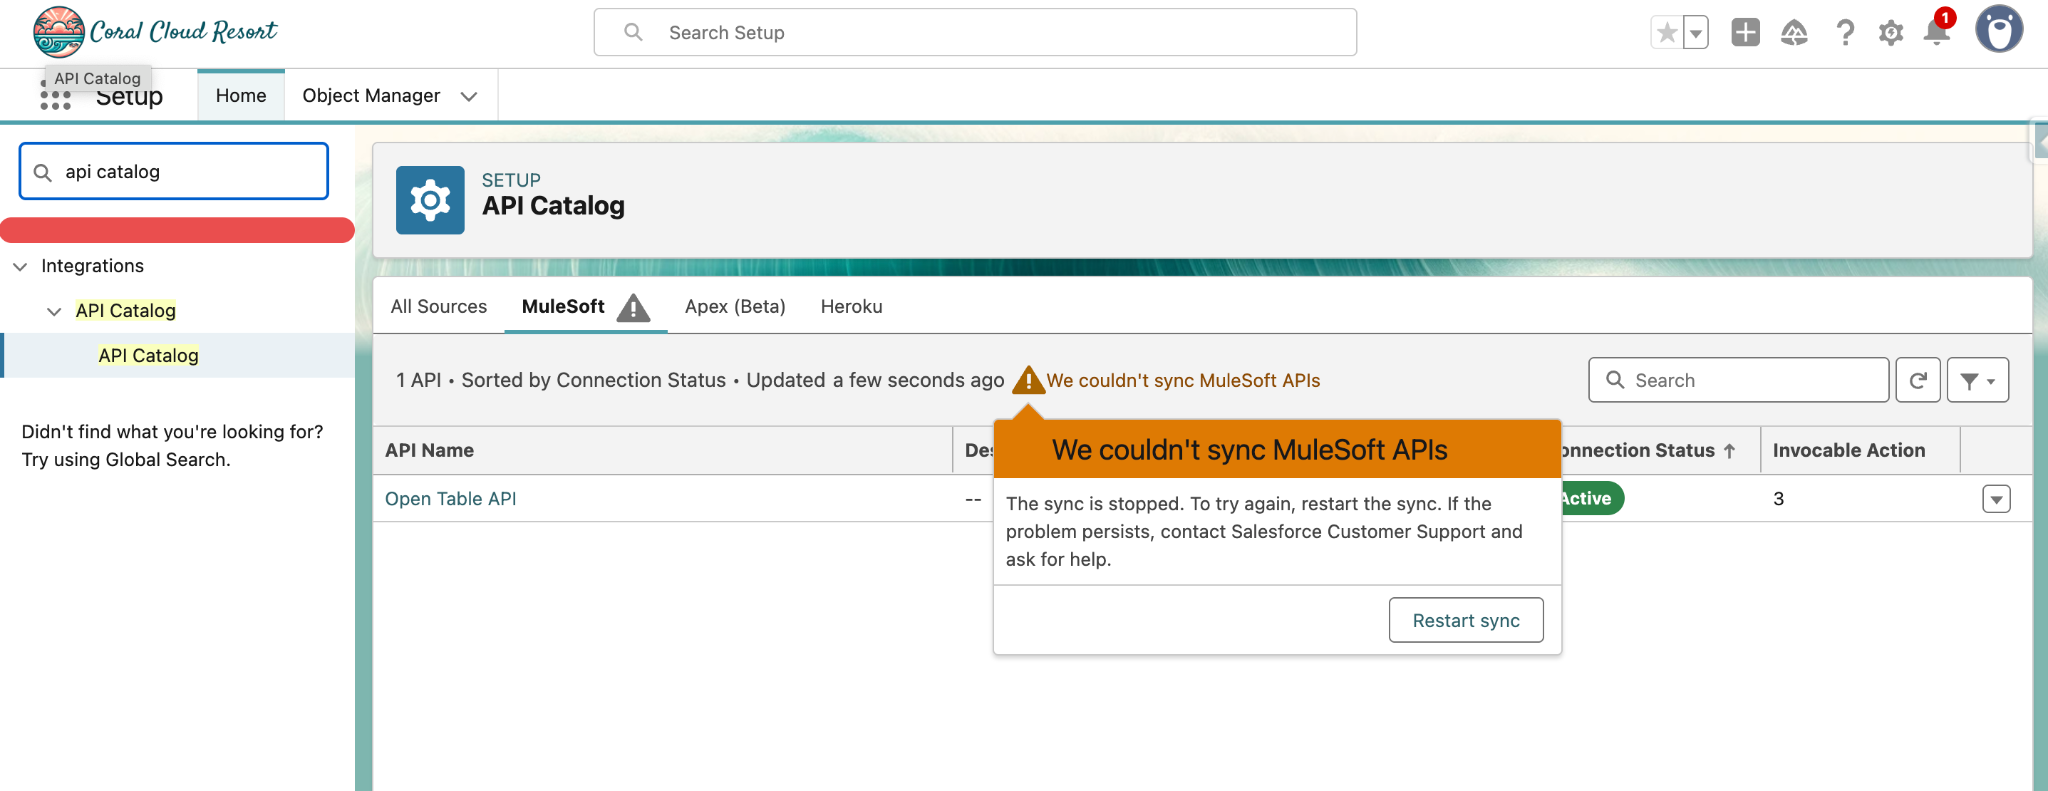Open the Open Table API link
This screenshot has height=791, width=2048.
click(450, 499)
